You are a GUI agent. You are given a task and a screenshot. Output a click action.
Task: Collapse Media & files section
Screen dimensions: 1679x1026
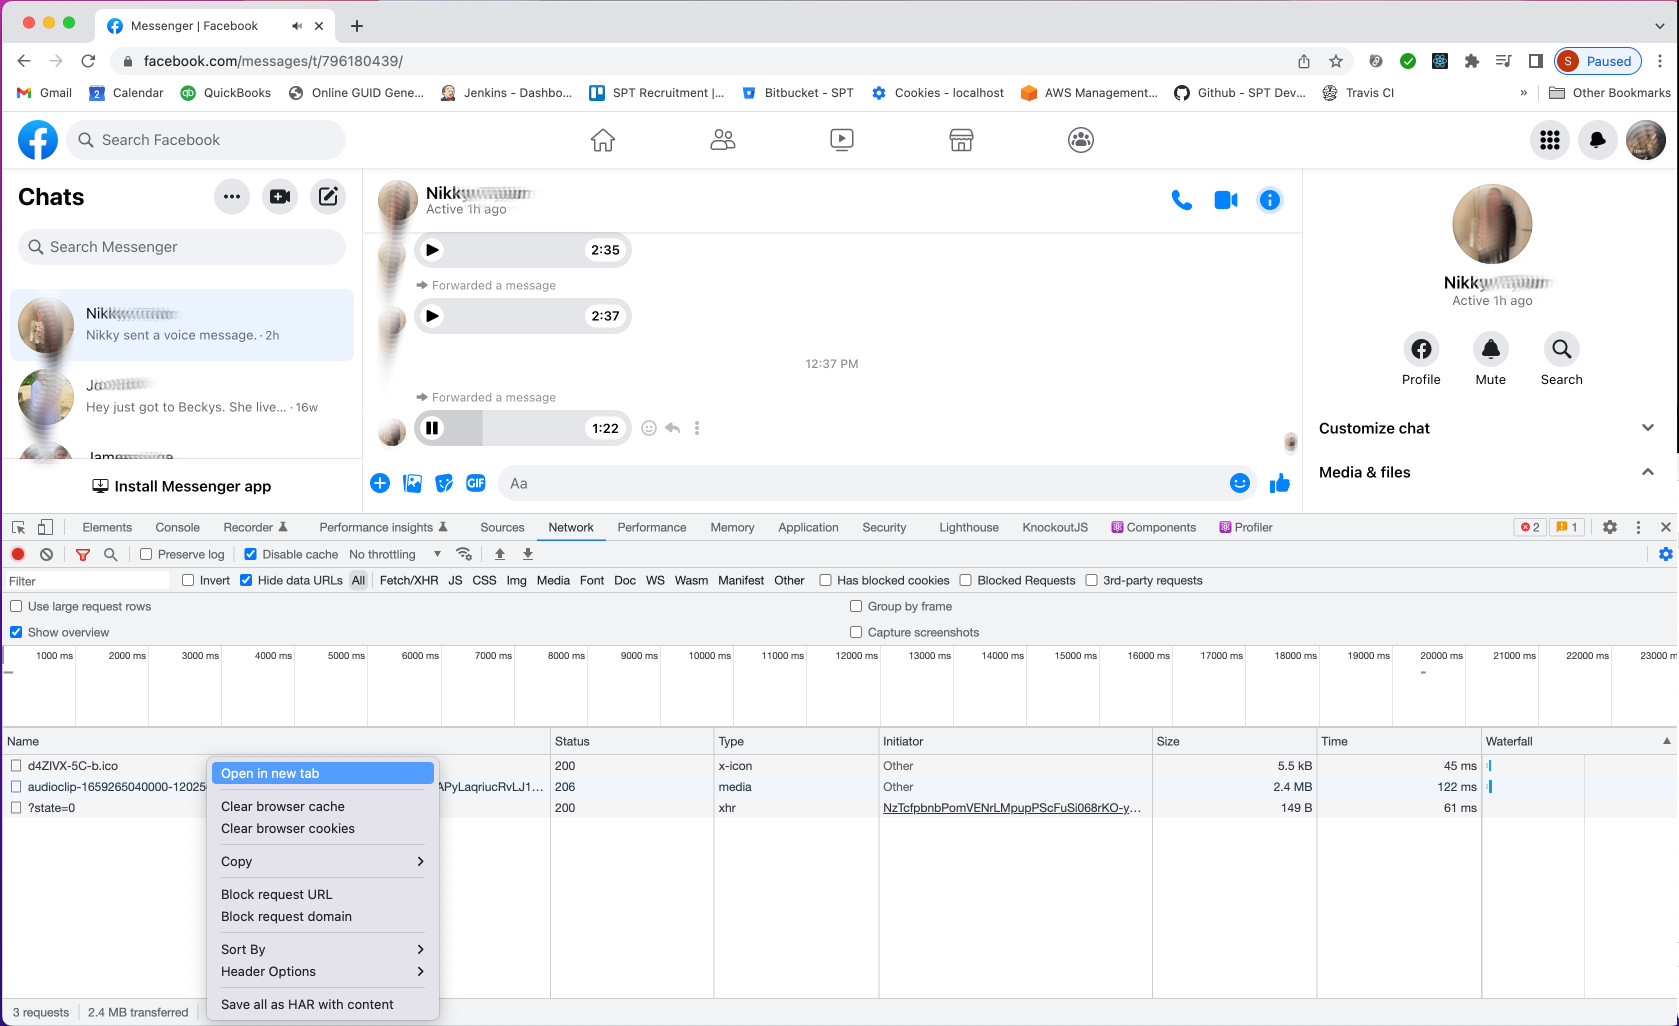[1486, 472]
